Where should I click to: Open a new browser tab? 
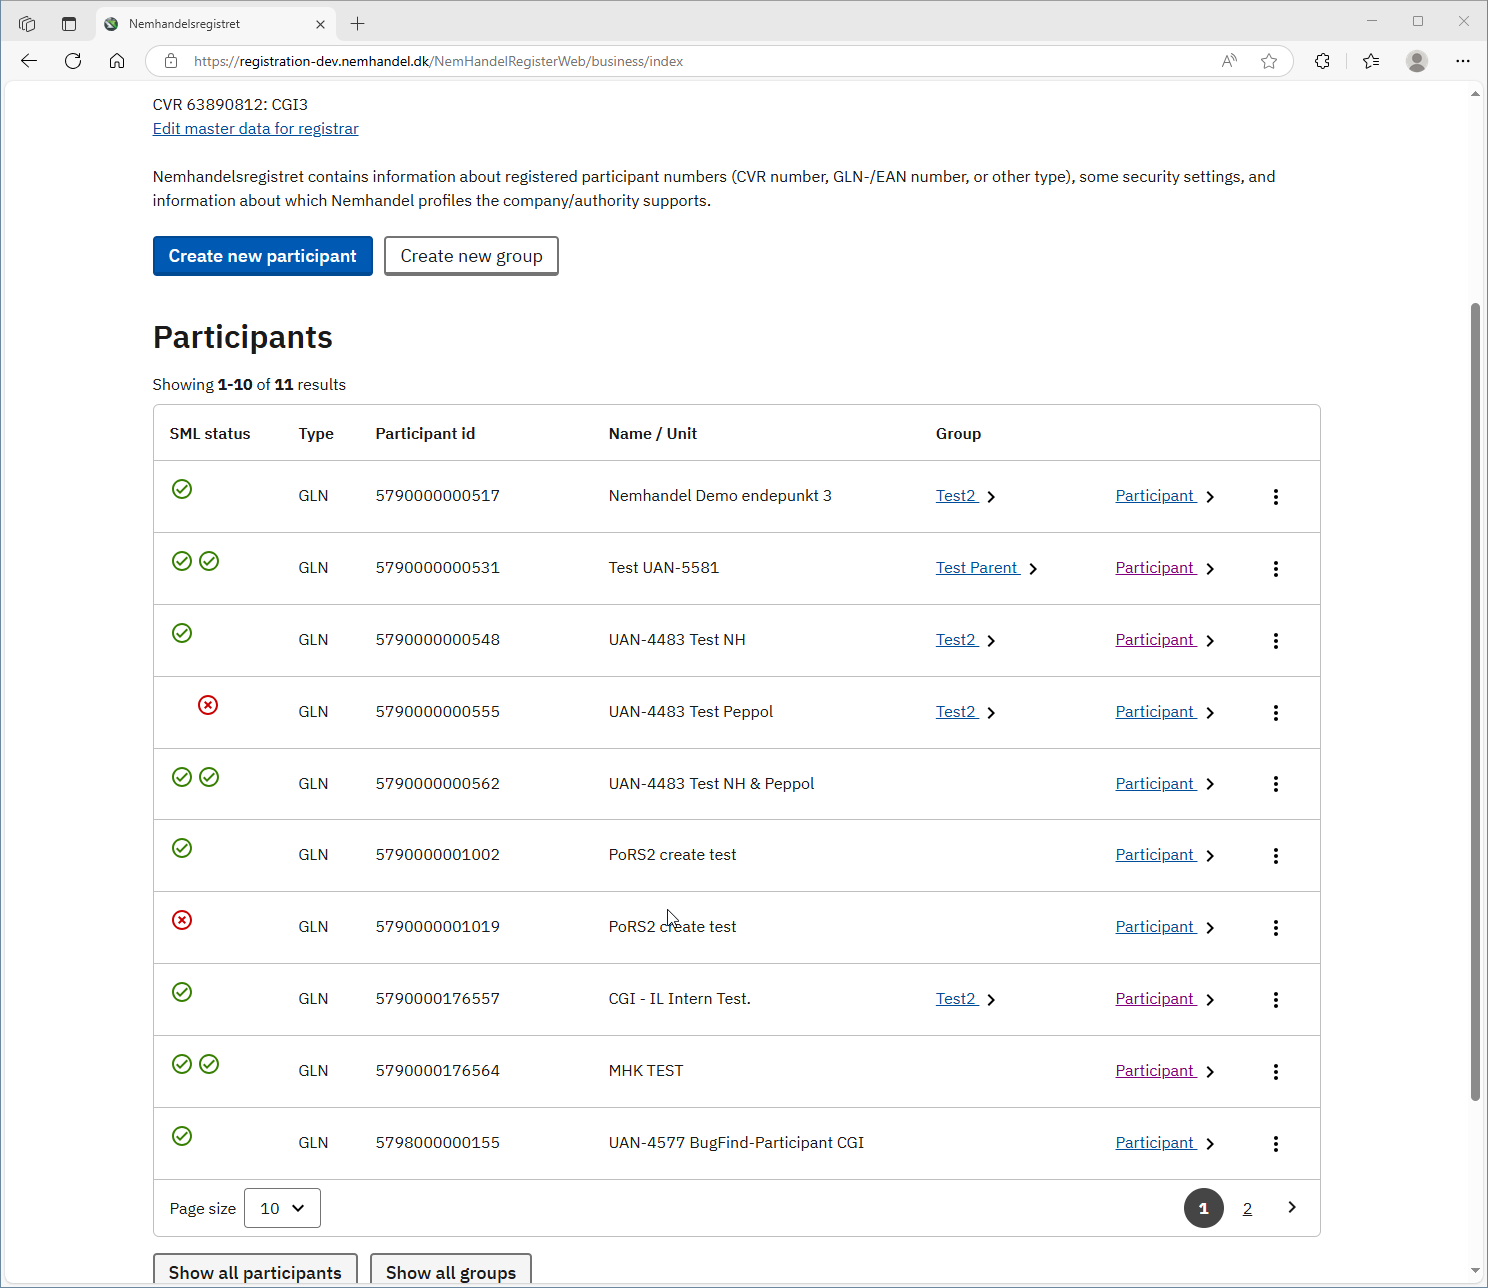point(357,23)
